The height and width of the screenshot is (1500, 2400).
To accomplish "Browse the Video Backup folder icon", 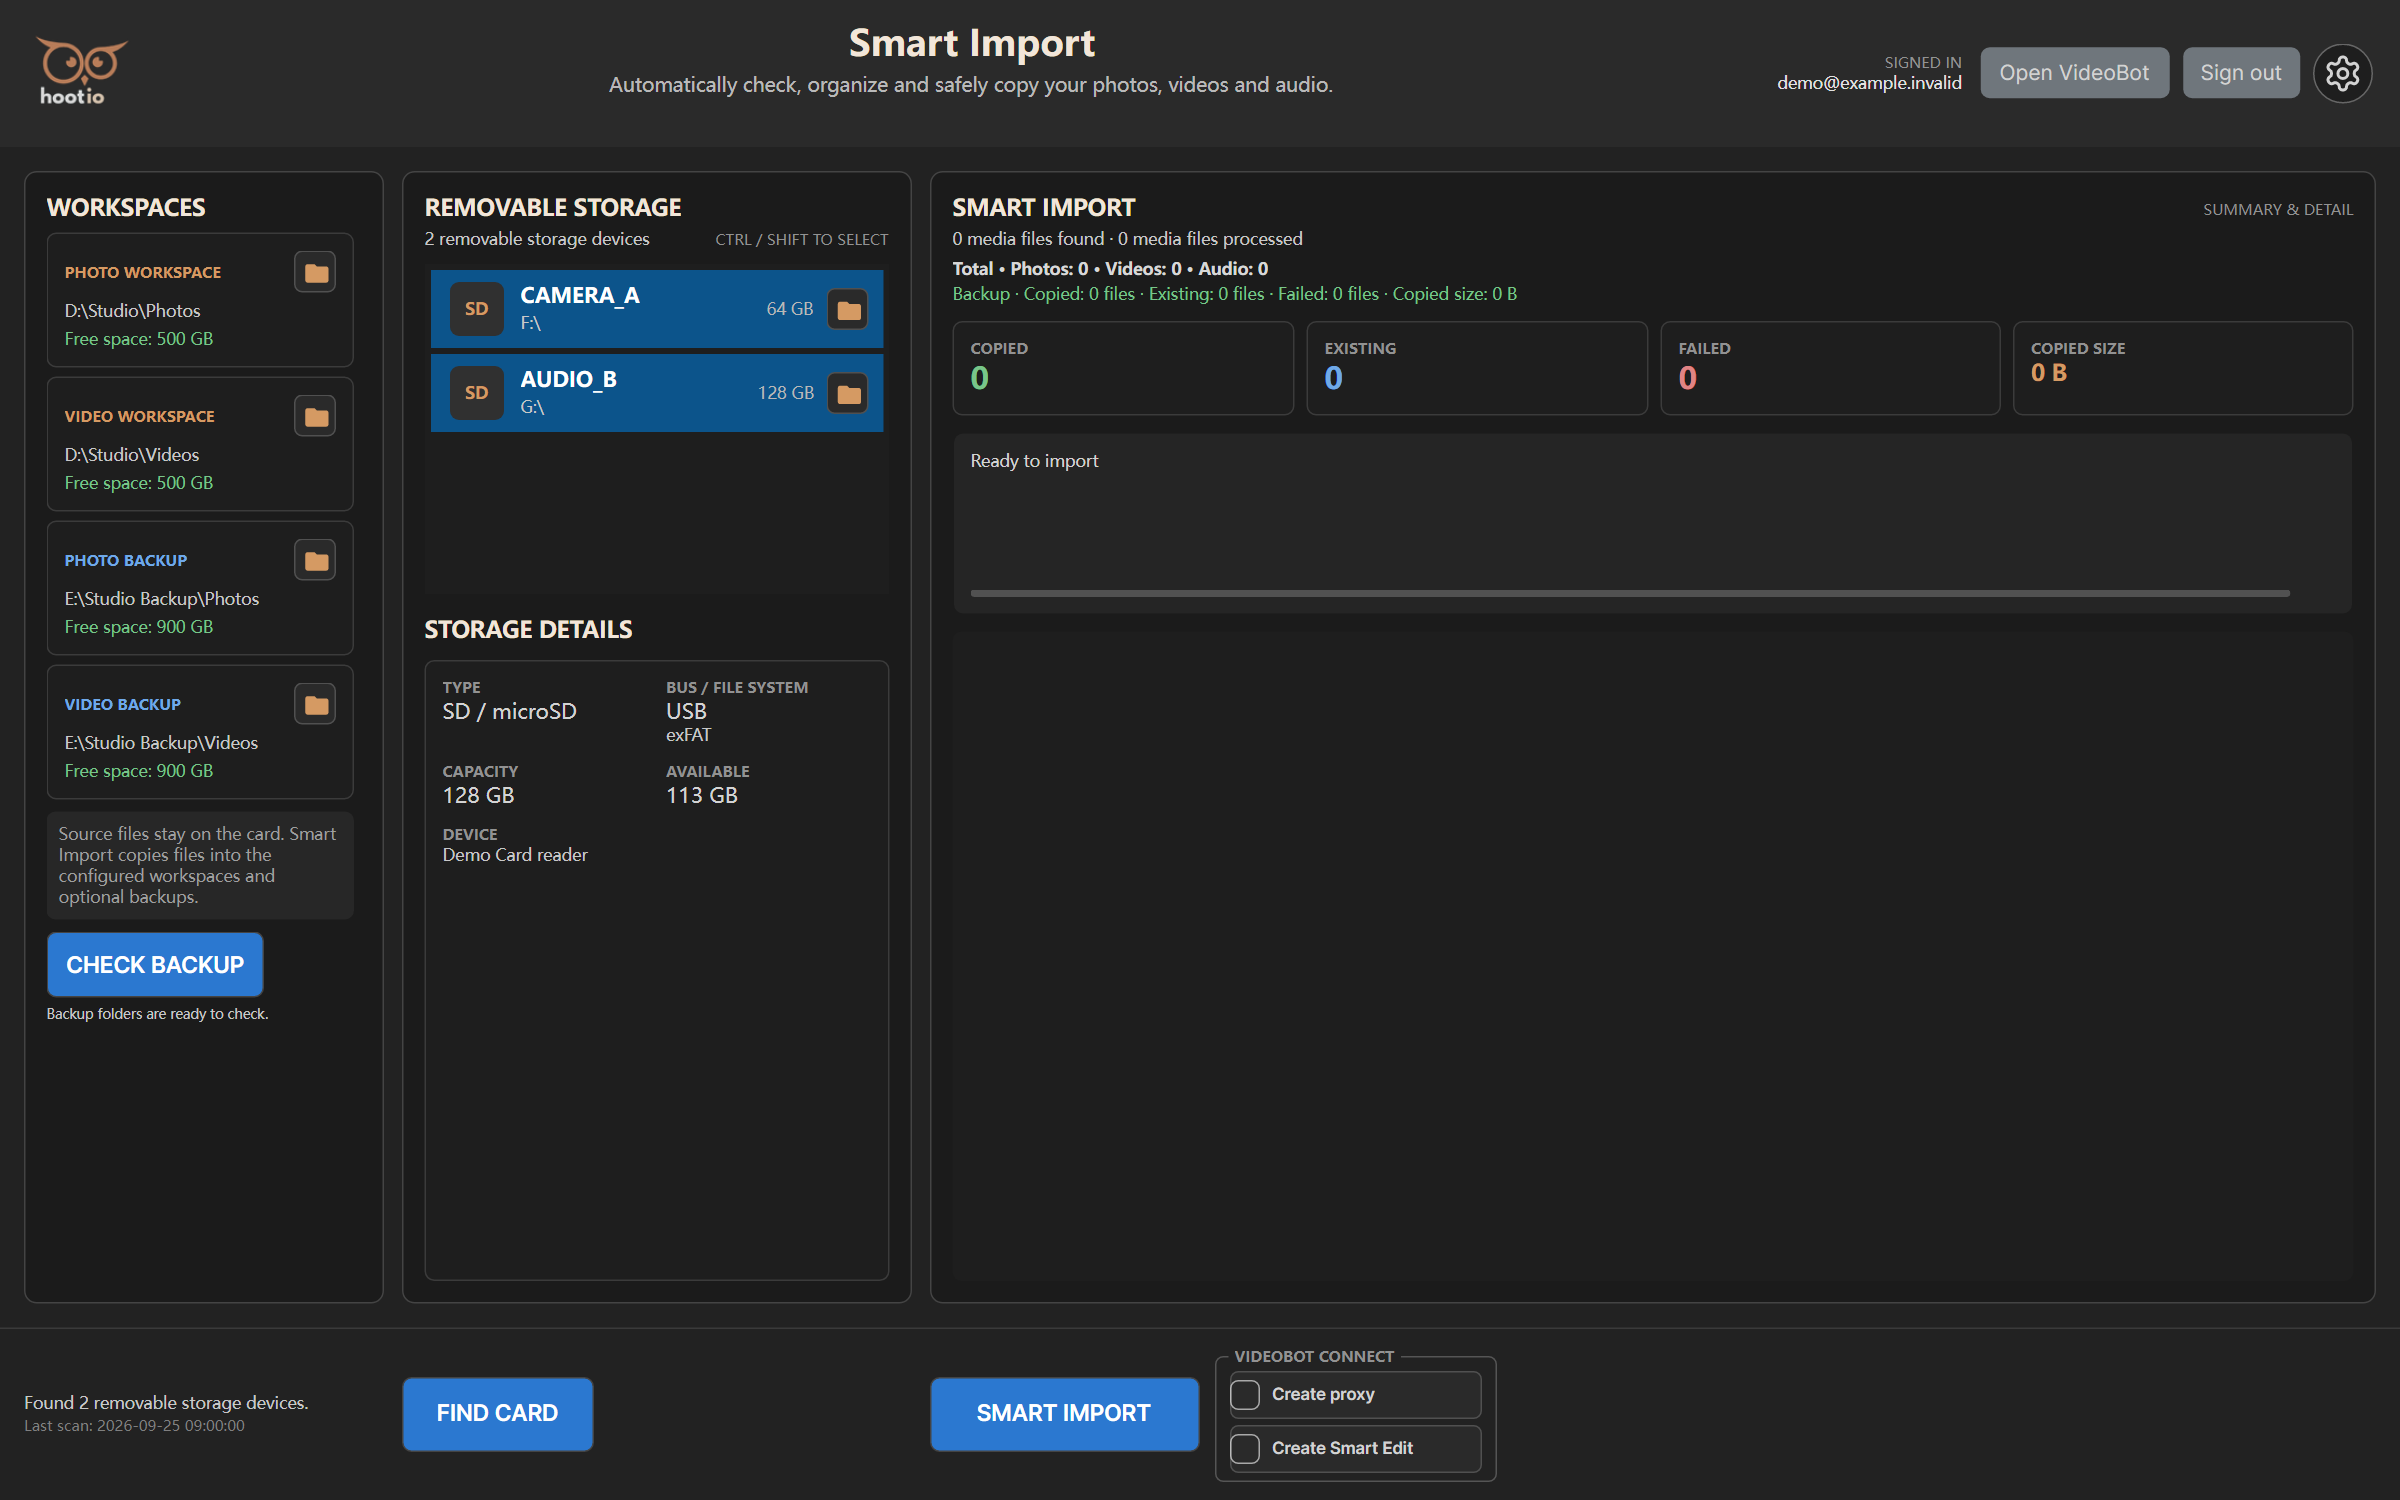I will tap(315, 704).
